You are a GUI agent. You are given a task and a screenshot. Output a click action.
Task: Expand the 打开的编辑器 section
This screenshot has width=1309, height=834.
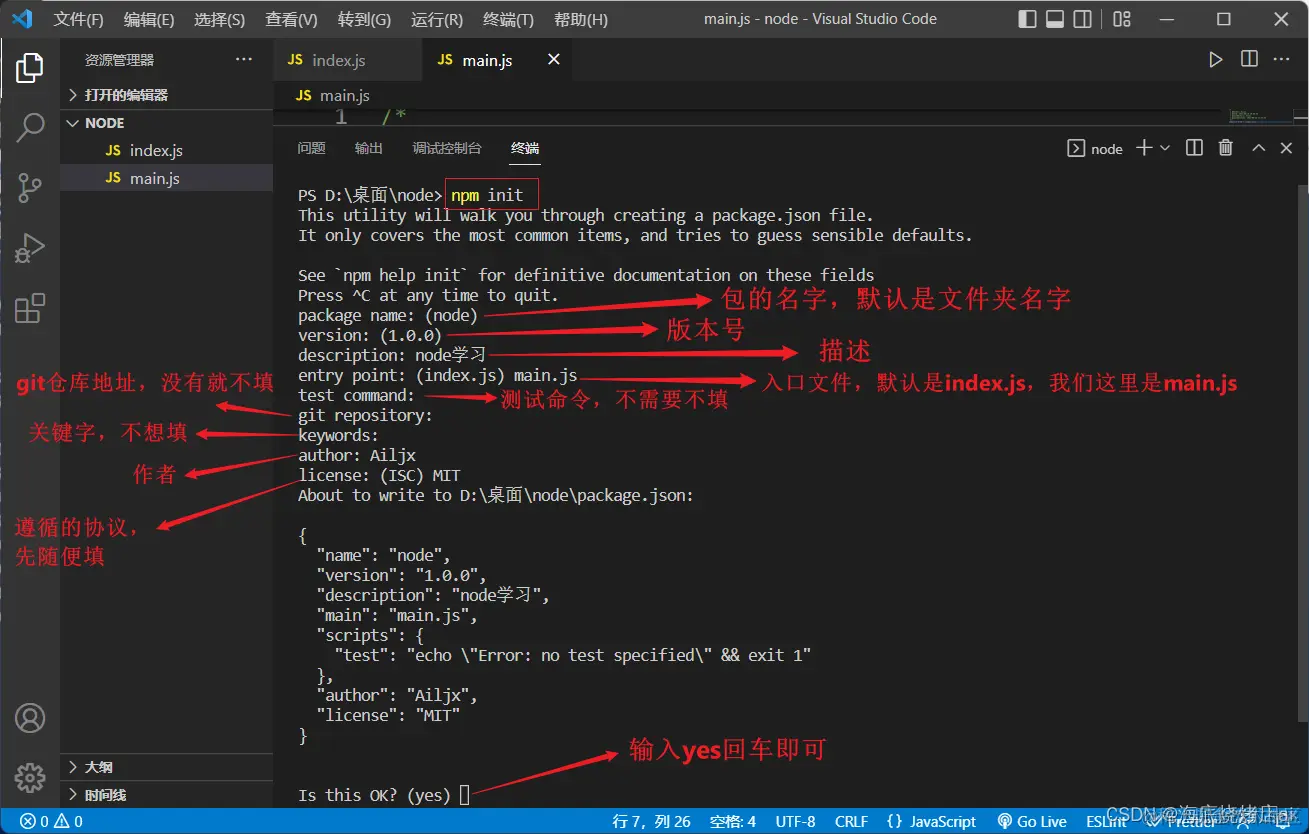166,95
